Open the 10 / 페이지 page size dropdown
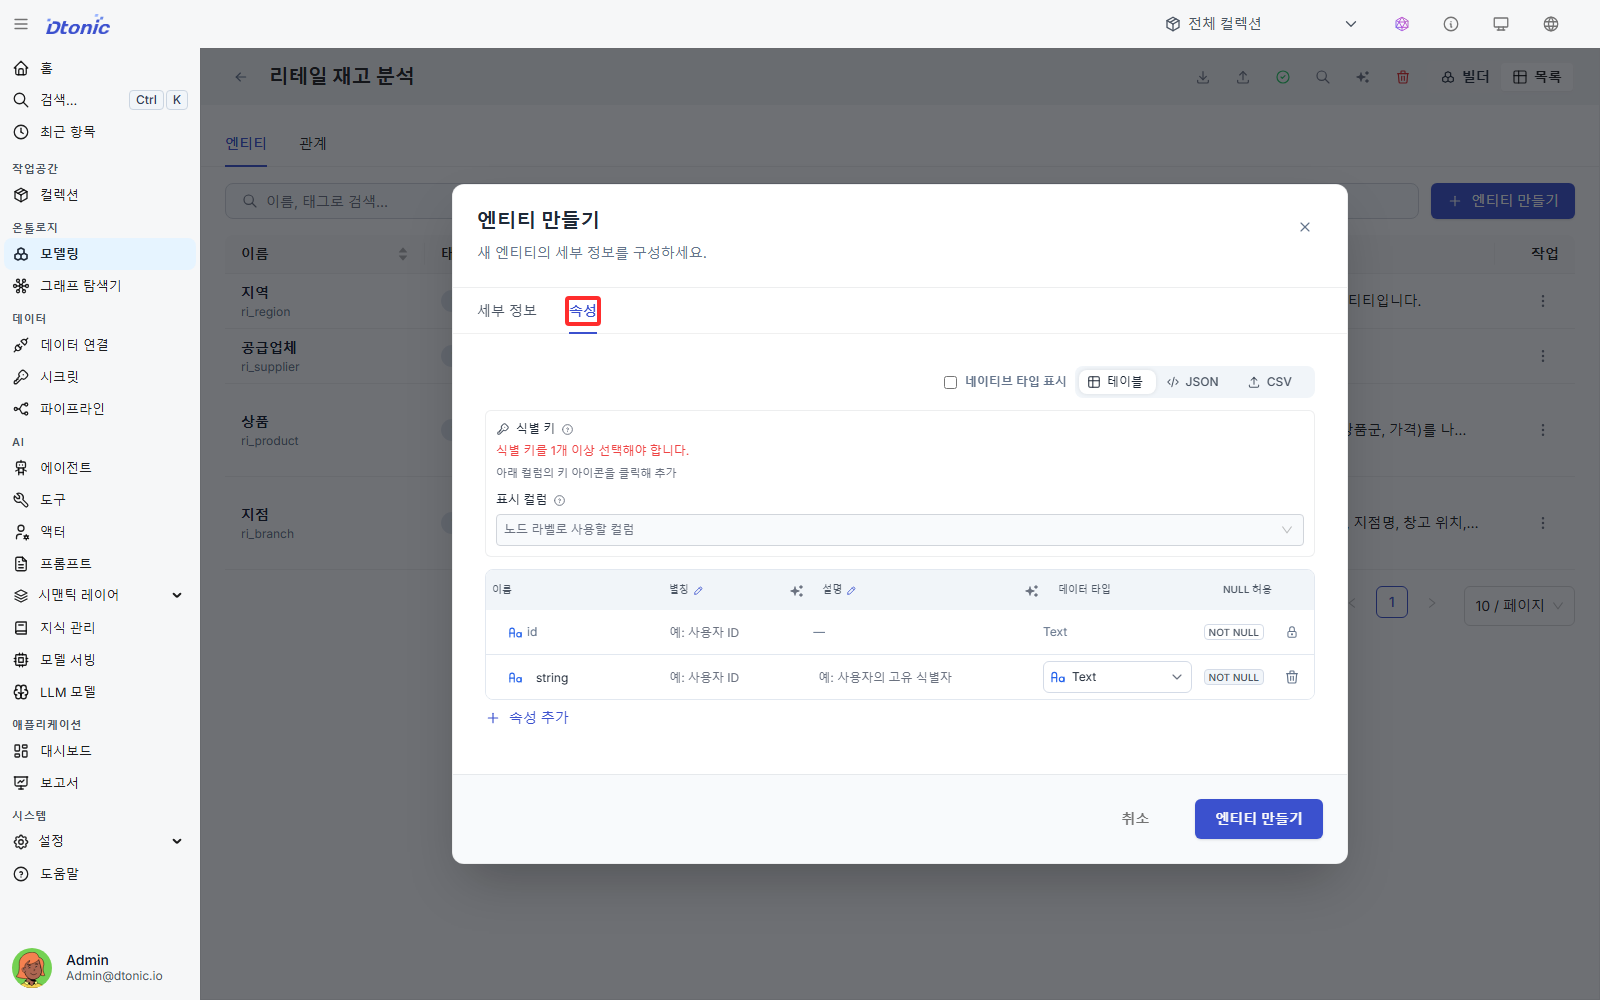This screenshot has height=1000, width=1600. point(1519,606)
